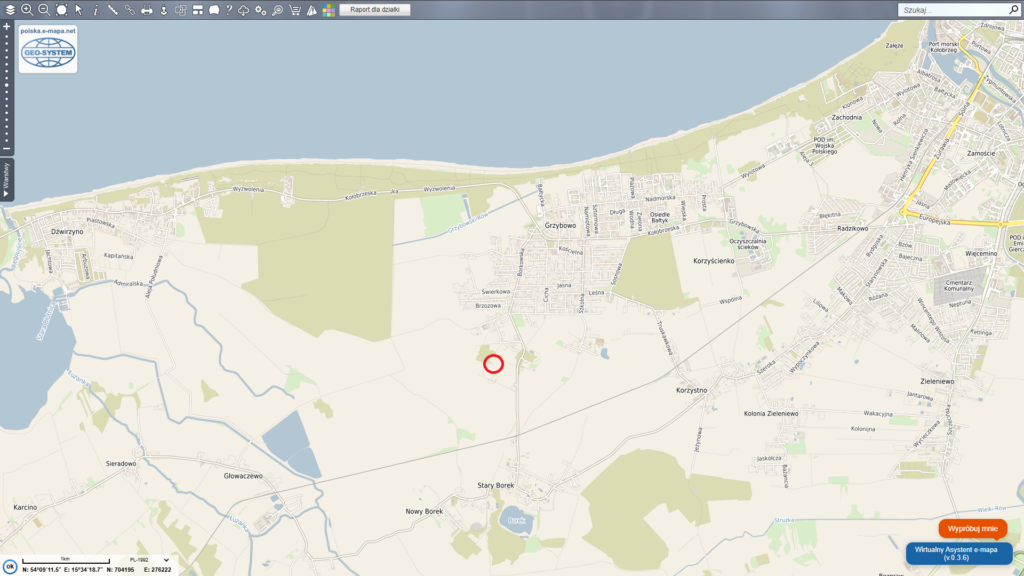
Task: Click the GEO-SYSTEM logo
Action: (x=48, y=53)
